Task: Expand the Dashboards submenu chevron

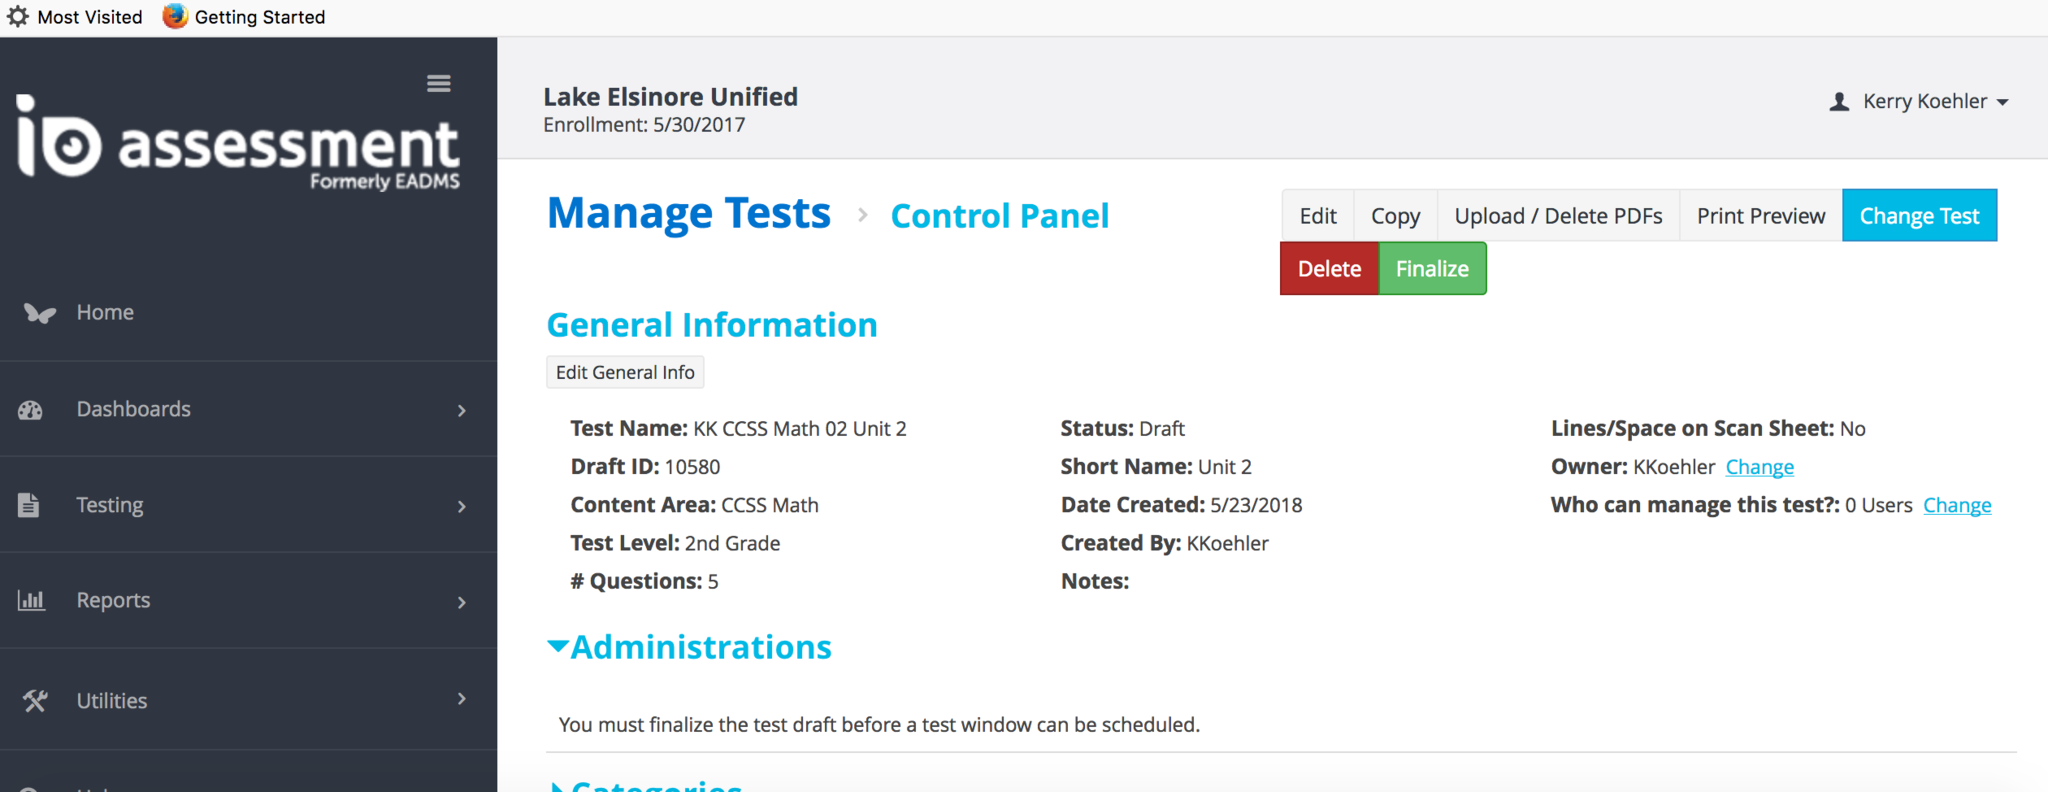Action: 461,410
